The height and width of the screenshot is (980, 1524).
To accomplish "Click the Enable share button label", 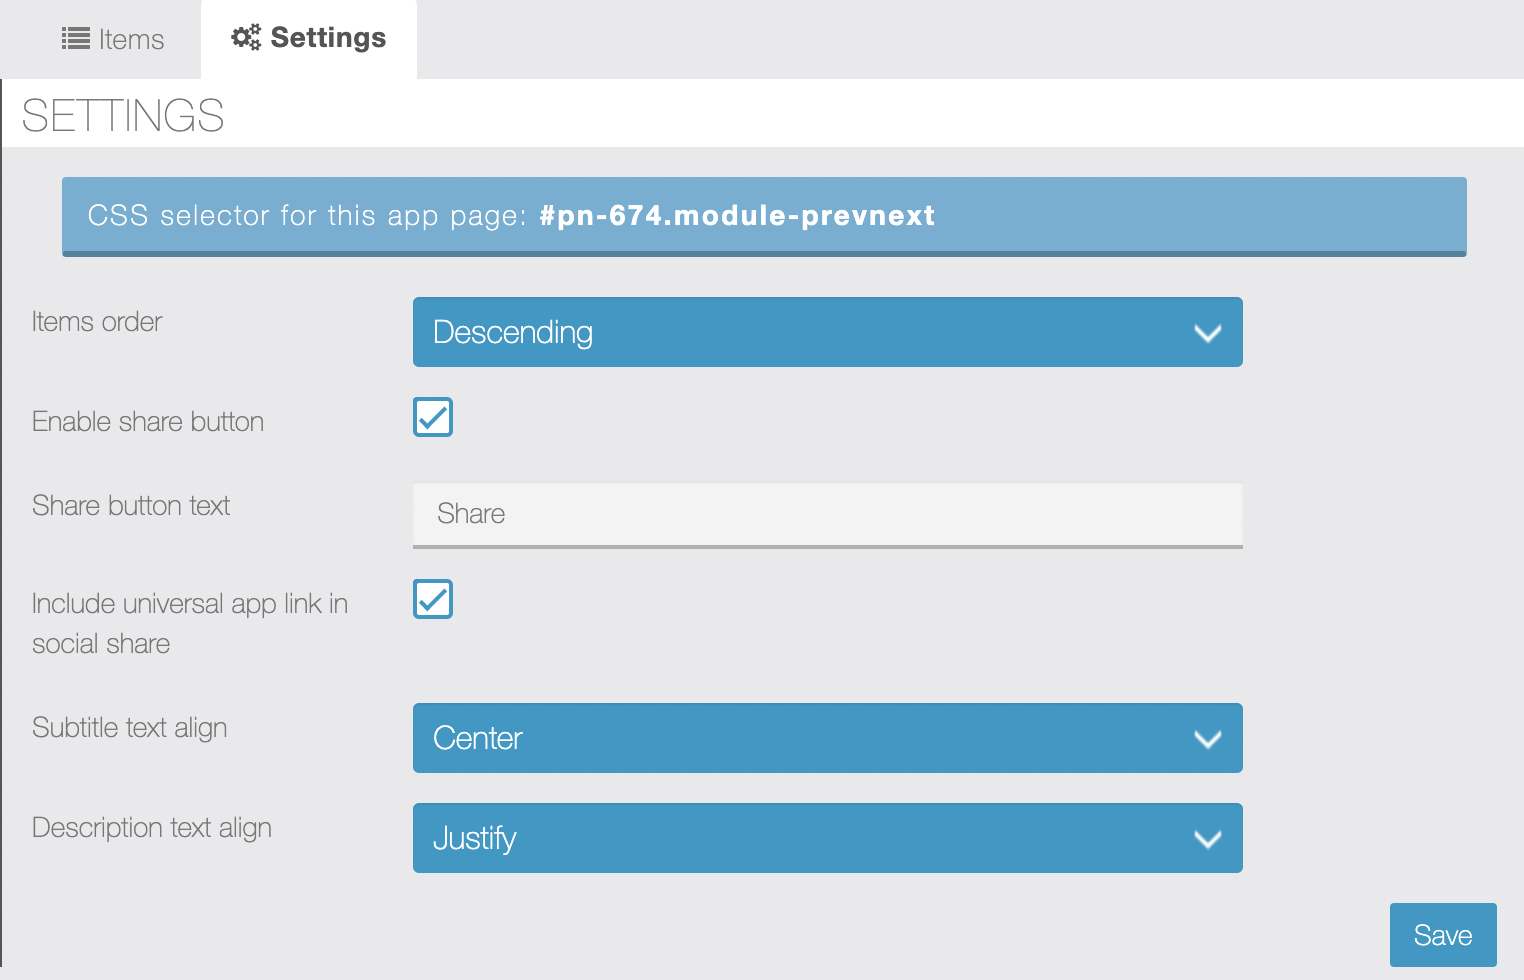I will point(148,422).
